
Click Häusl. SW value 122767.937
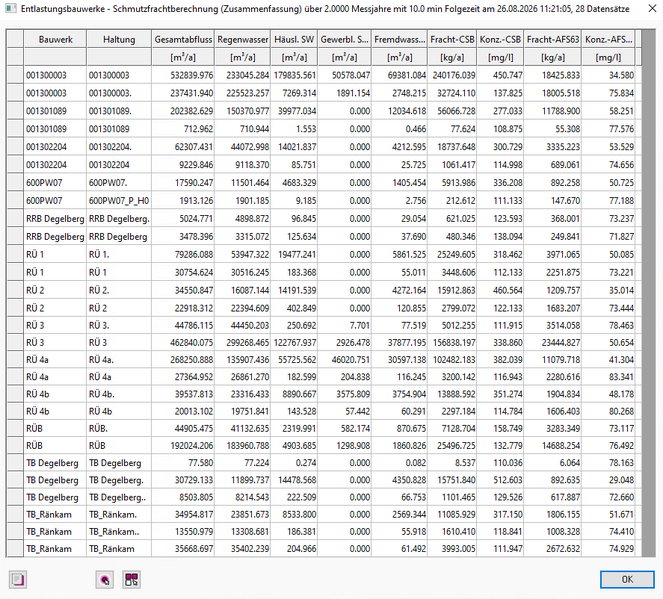(294, 342)
